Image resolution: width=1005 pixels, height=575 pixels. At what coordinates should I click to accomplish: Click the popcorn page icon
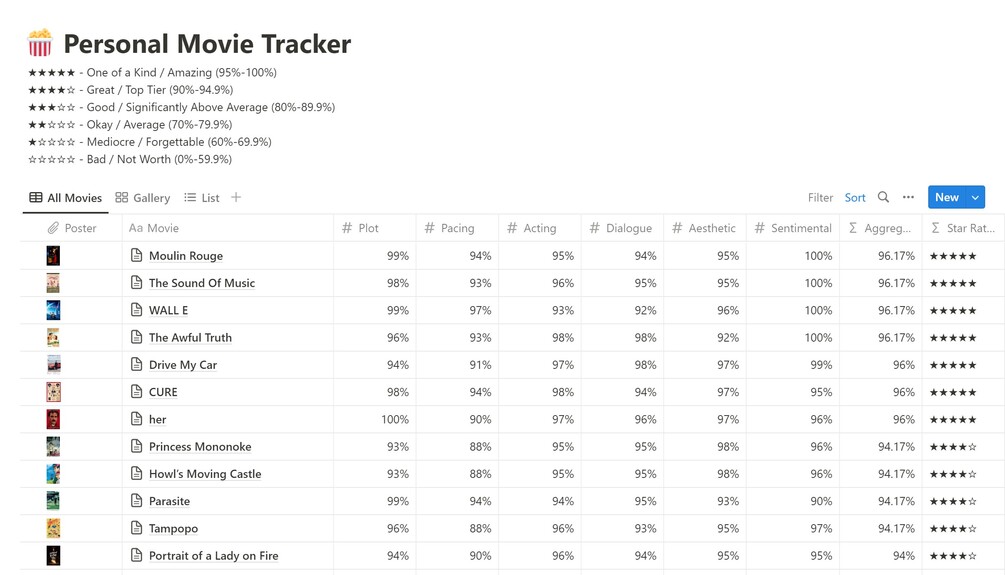40,44
